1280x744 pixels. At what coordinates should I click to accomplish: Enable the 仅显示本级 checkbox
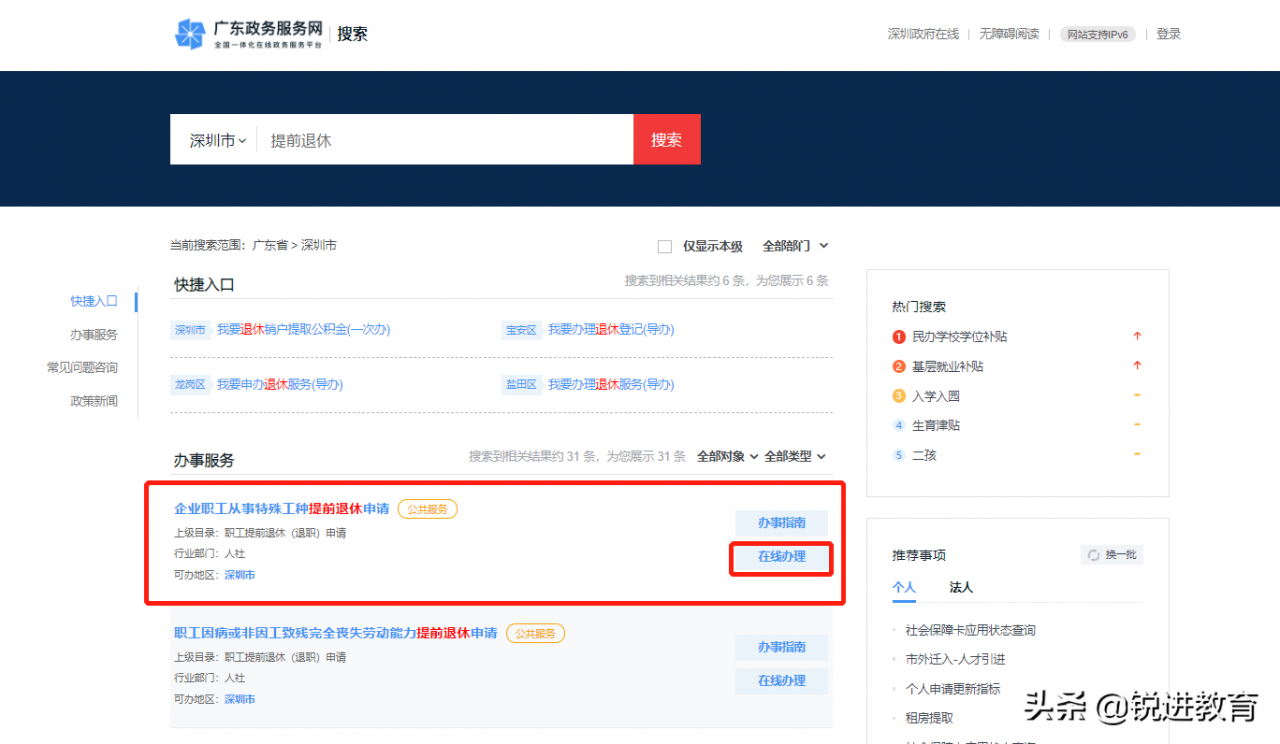664,245
